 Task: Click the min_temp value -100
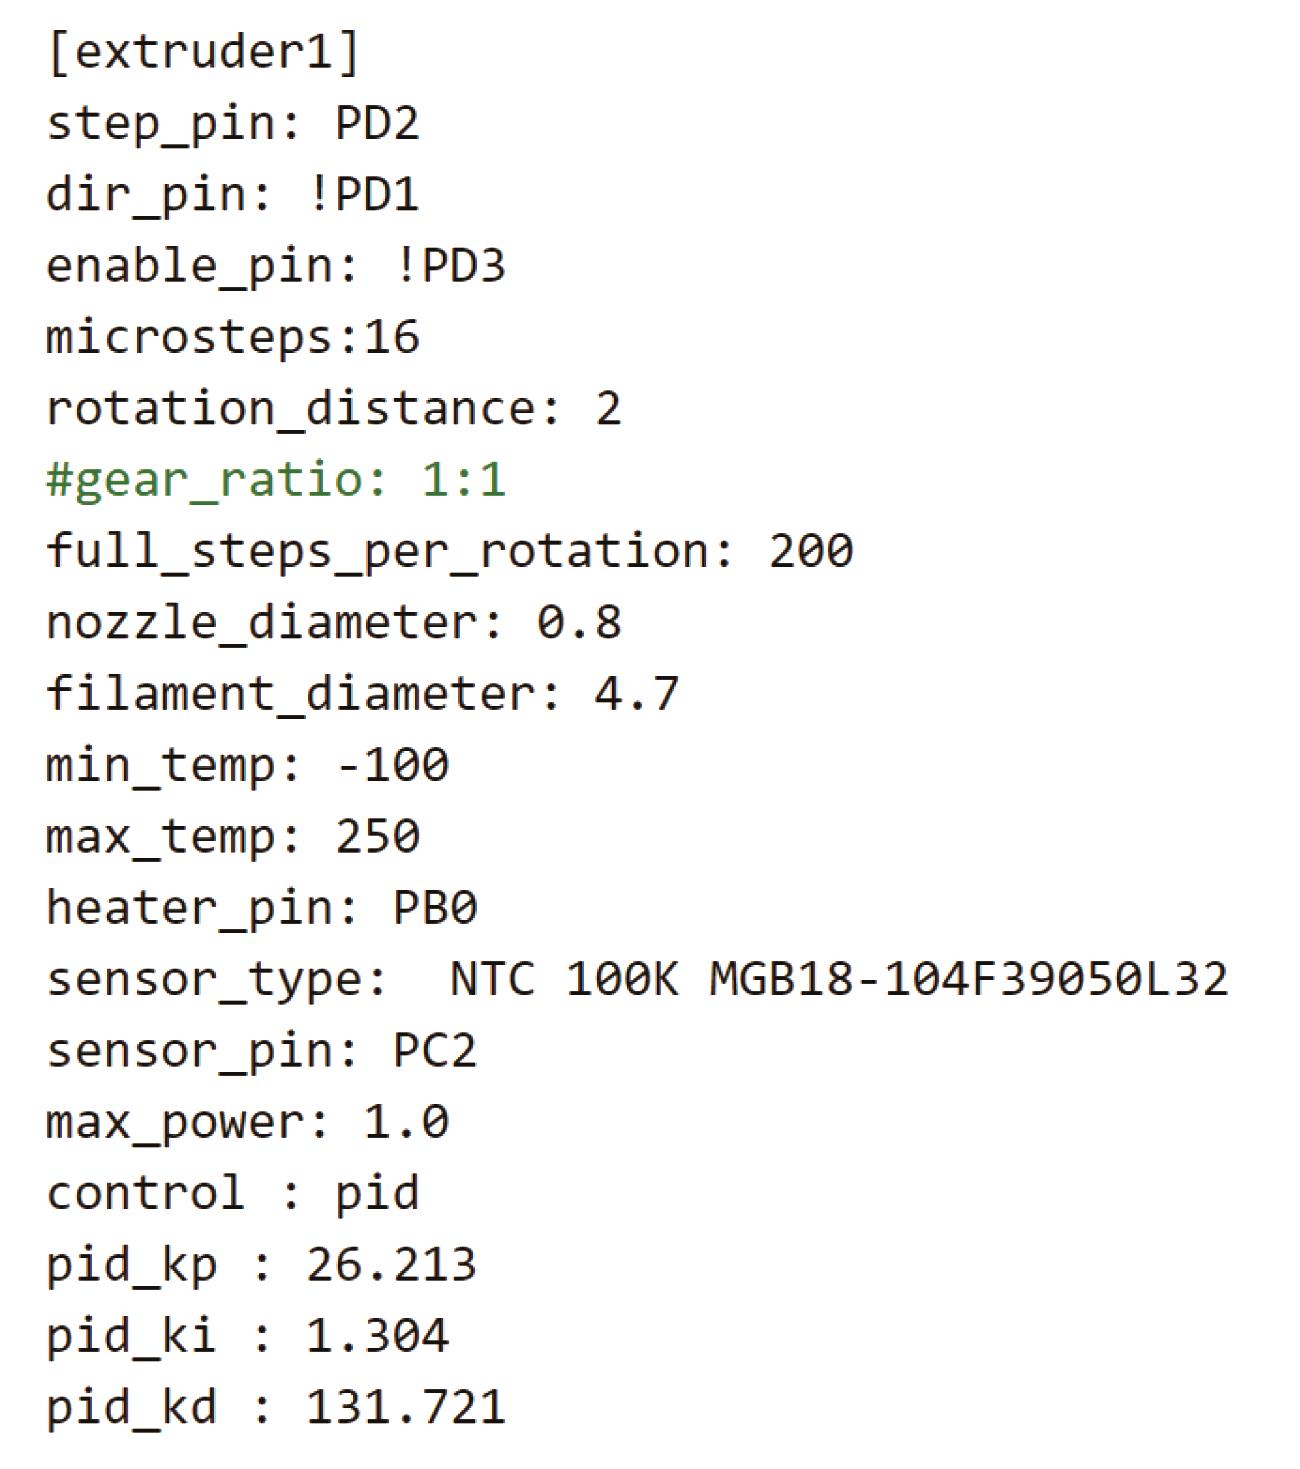[393, 765]
